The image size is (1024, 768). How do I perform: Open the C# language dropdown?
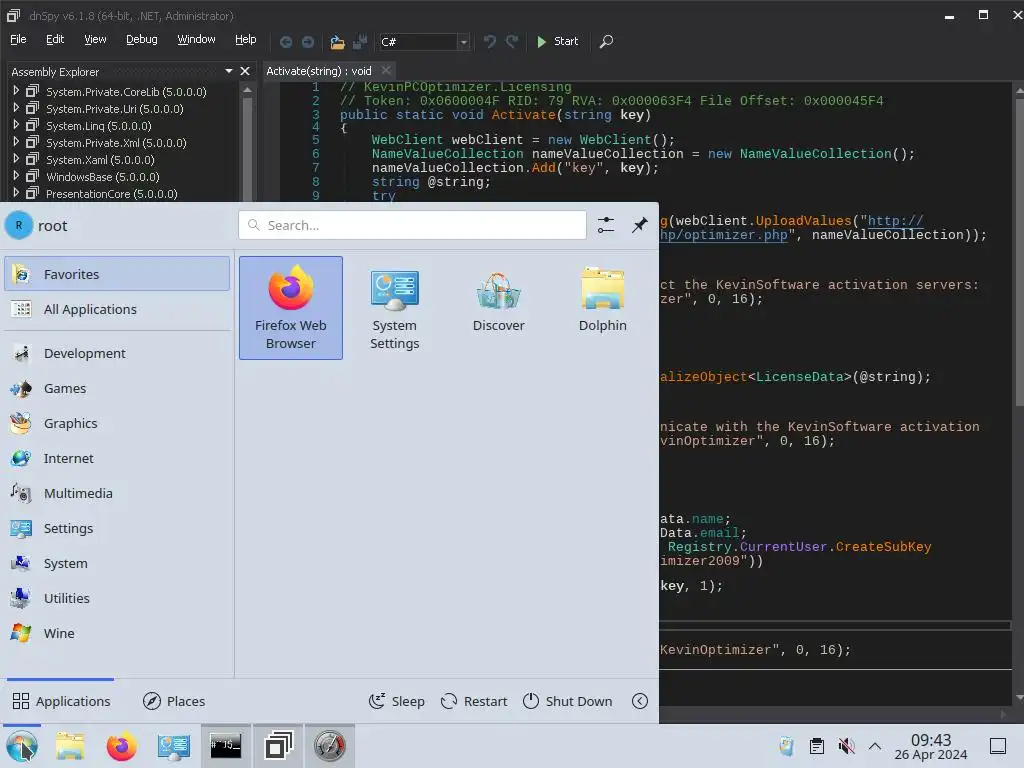(x=463, y=42)
